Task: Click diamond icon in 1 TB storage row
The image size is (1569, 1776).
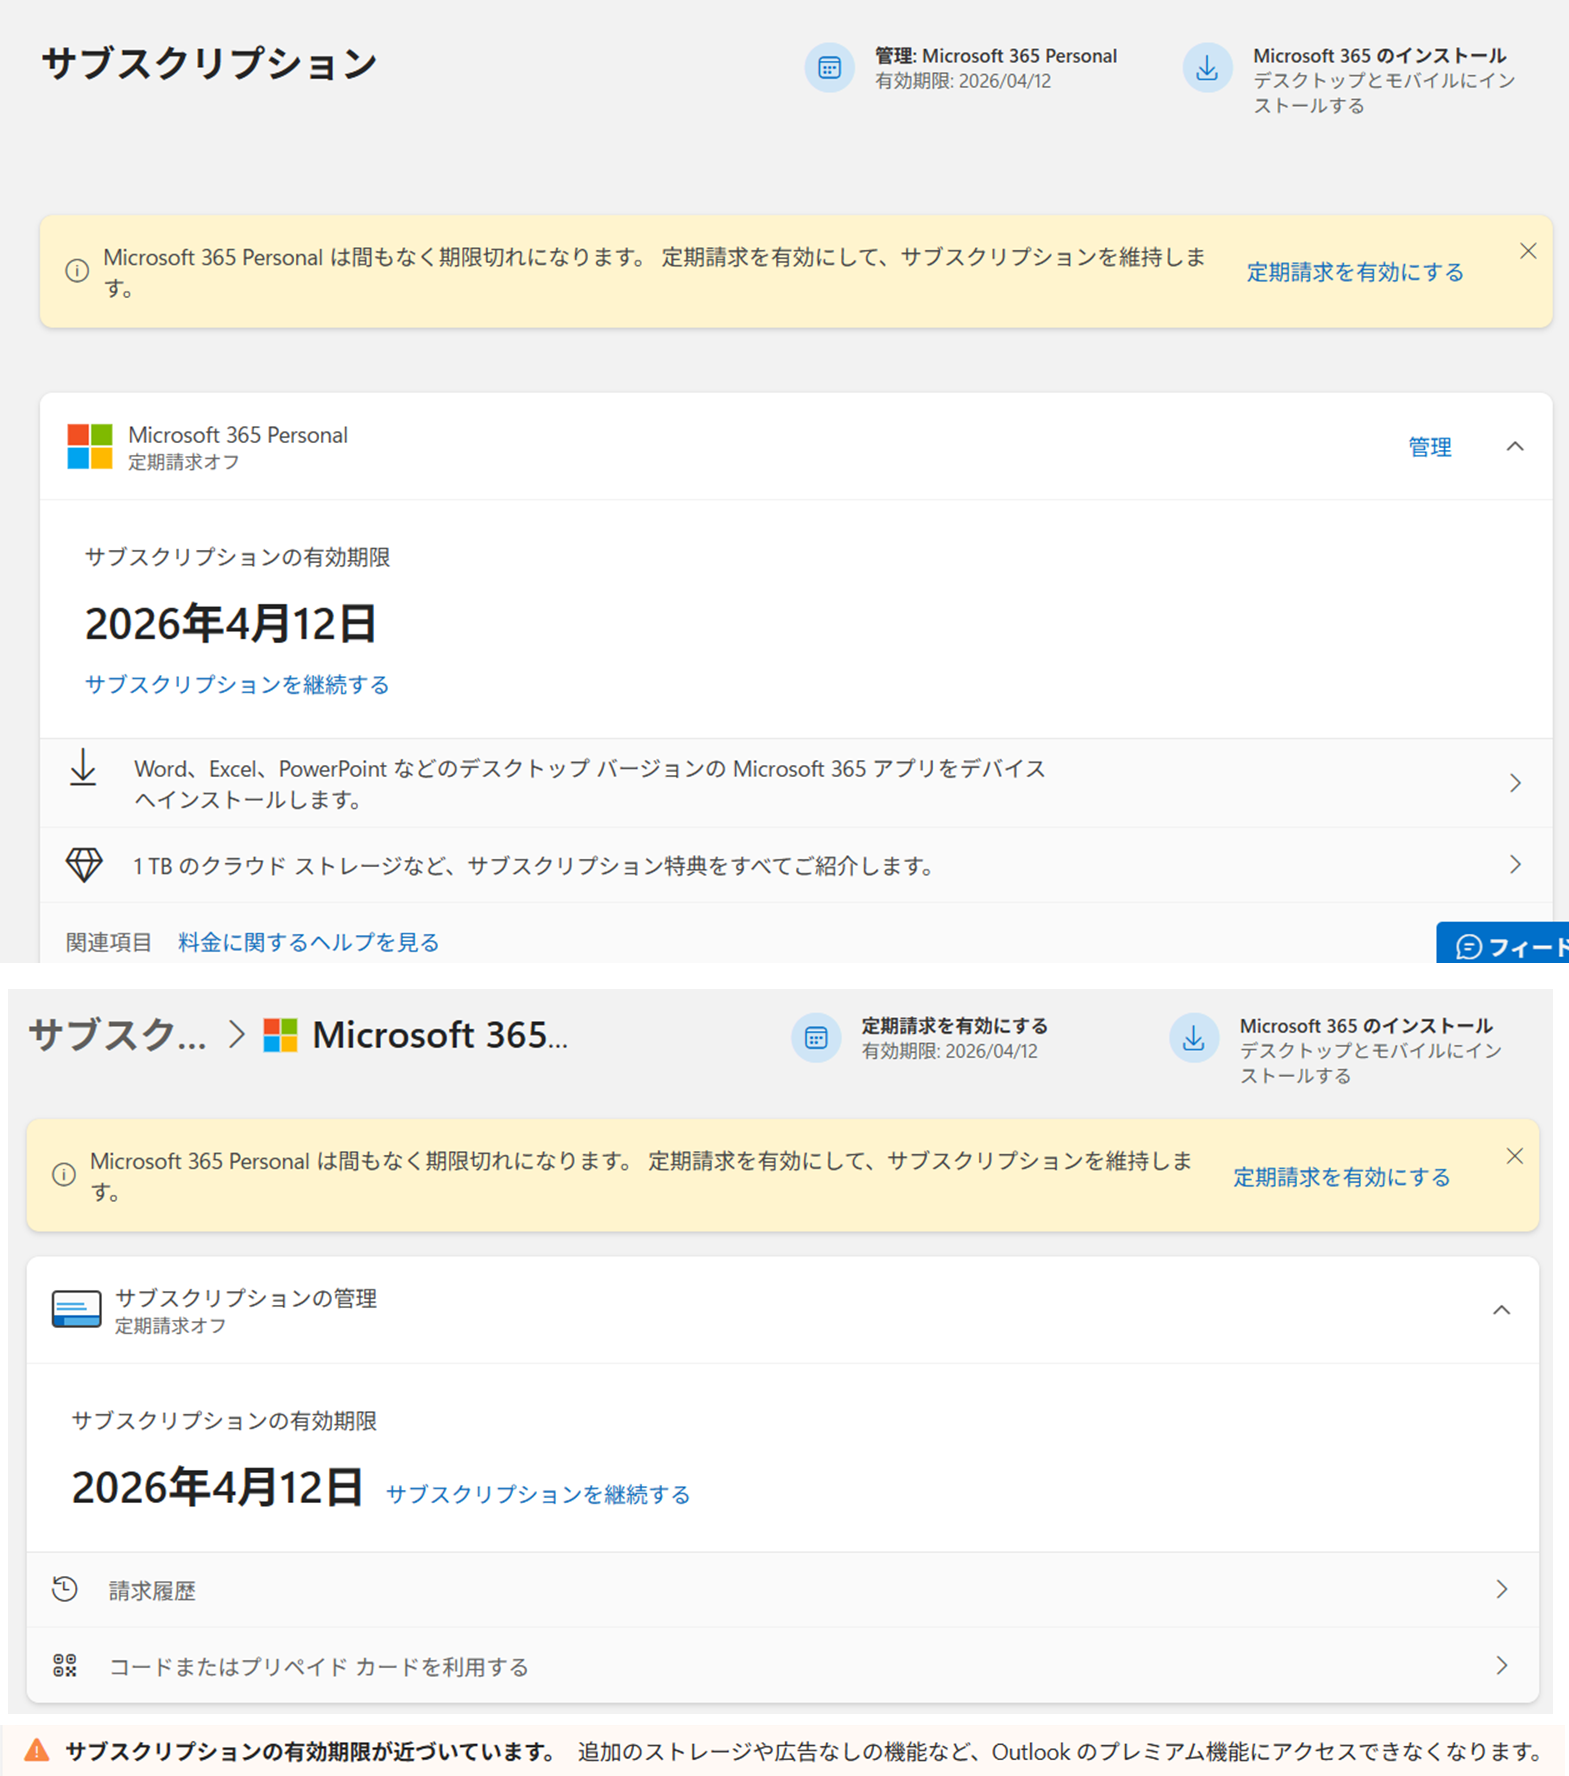Action: click(x=84, y=865)
